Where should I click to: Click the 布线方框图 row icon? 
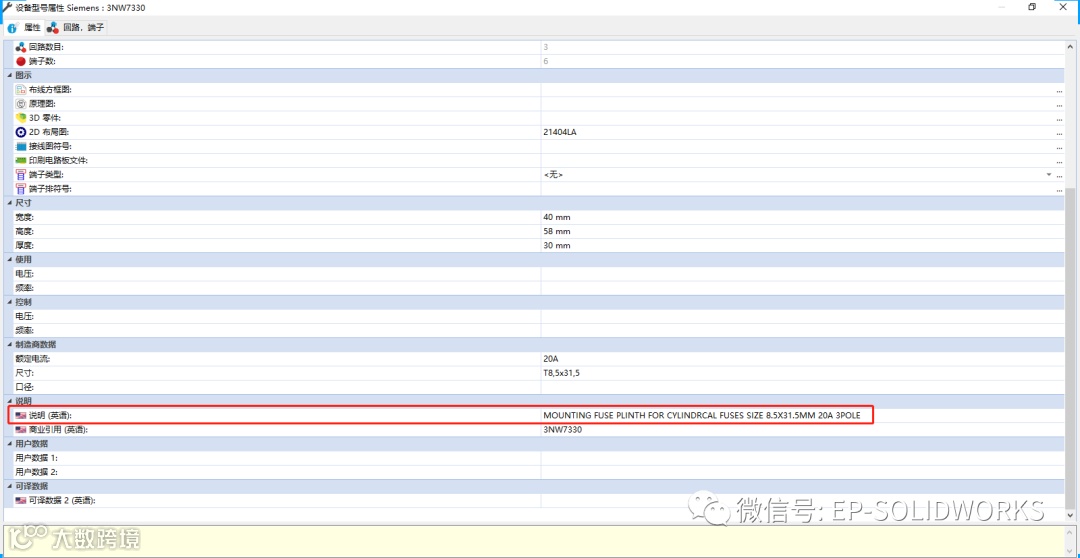pos(21,90)
